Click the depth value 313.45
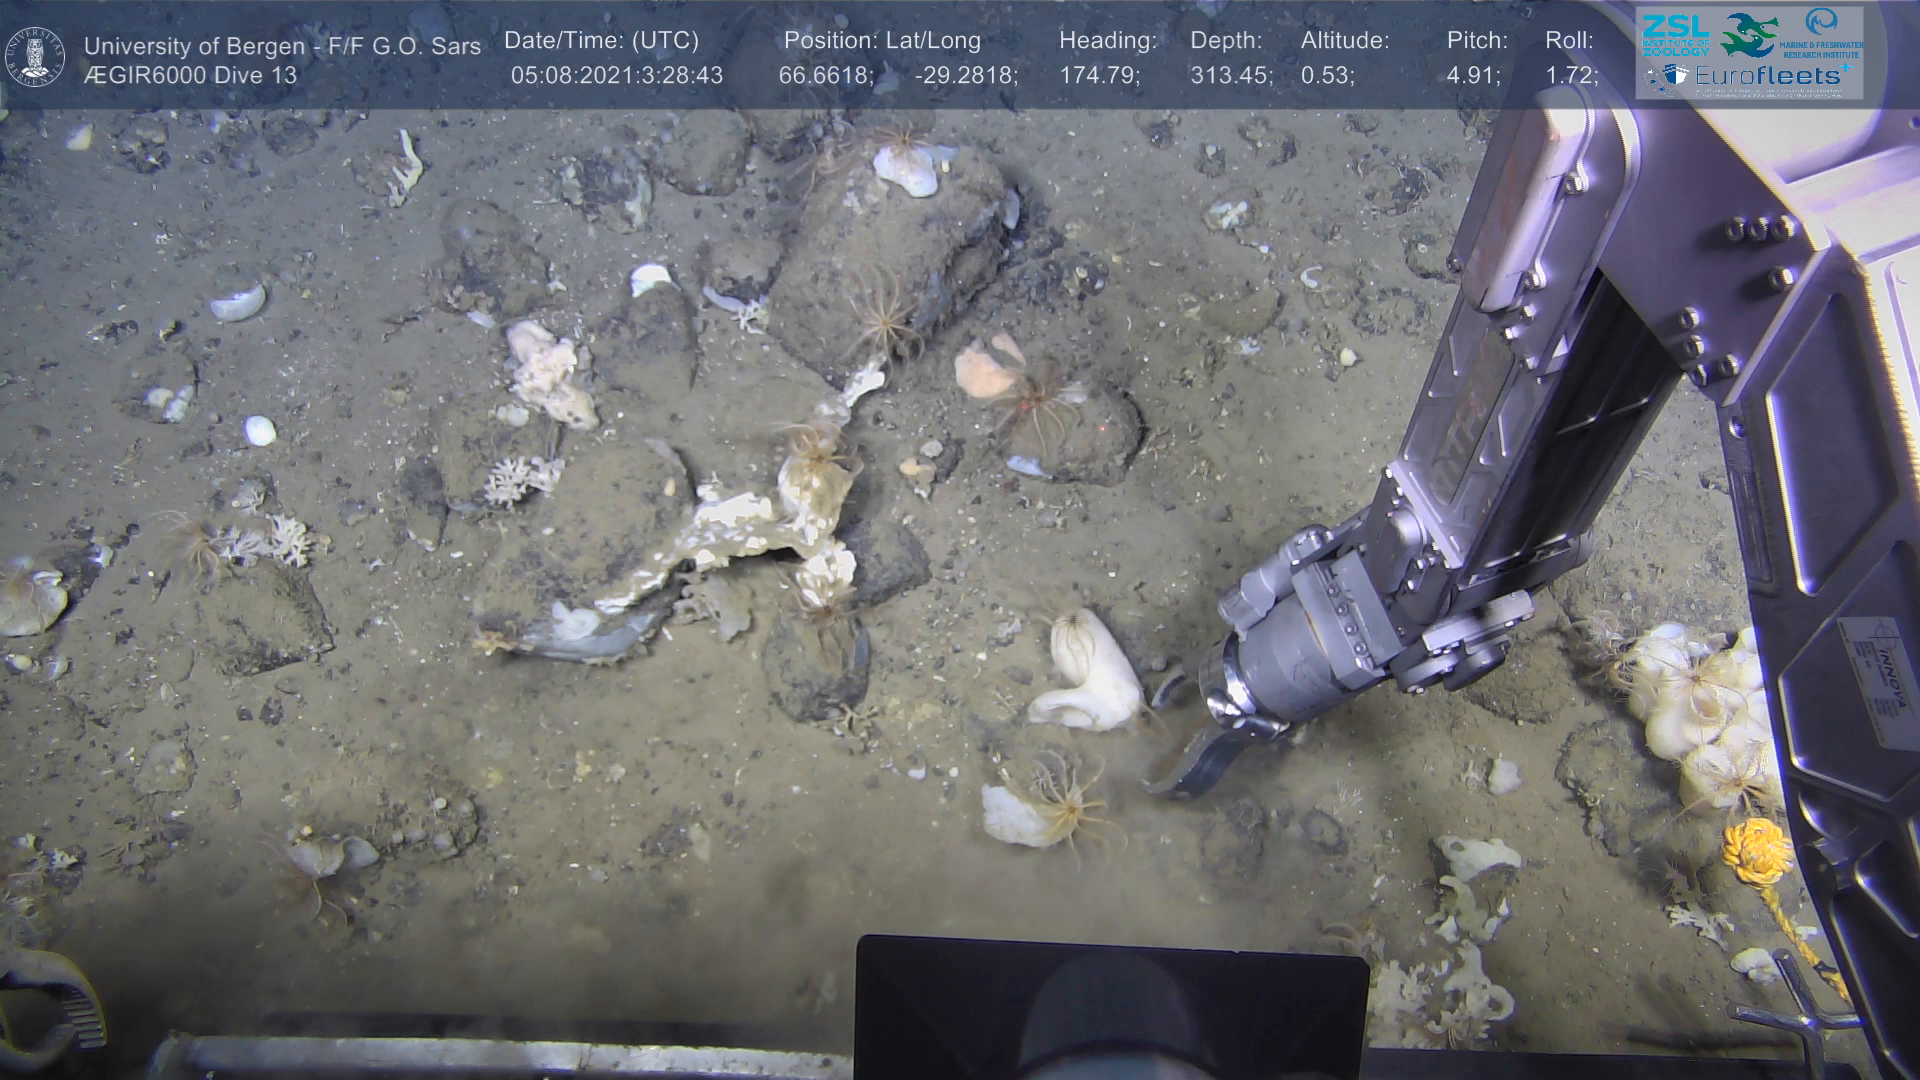The height and width of the screenshot is (1080, 1920). pyautogui.click(x=1231, y=76)
